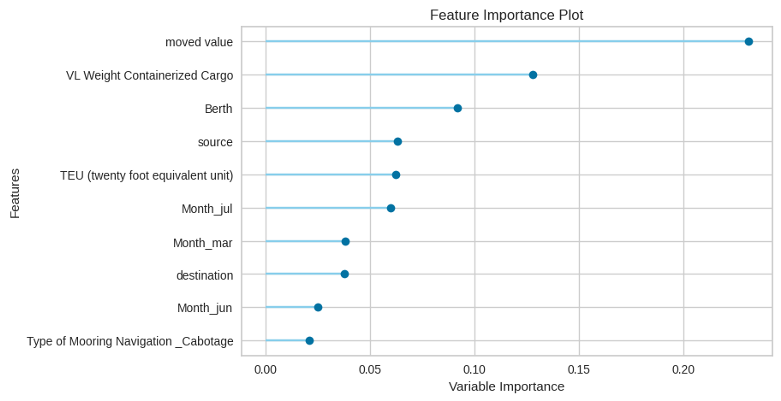Click the 0.10 x-axis tick label
This screenshot has height=401, width=781.
[475, 369]
